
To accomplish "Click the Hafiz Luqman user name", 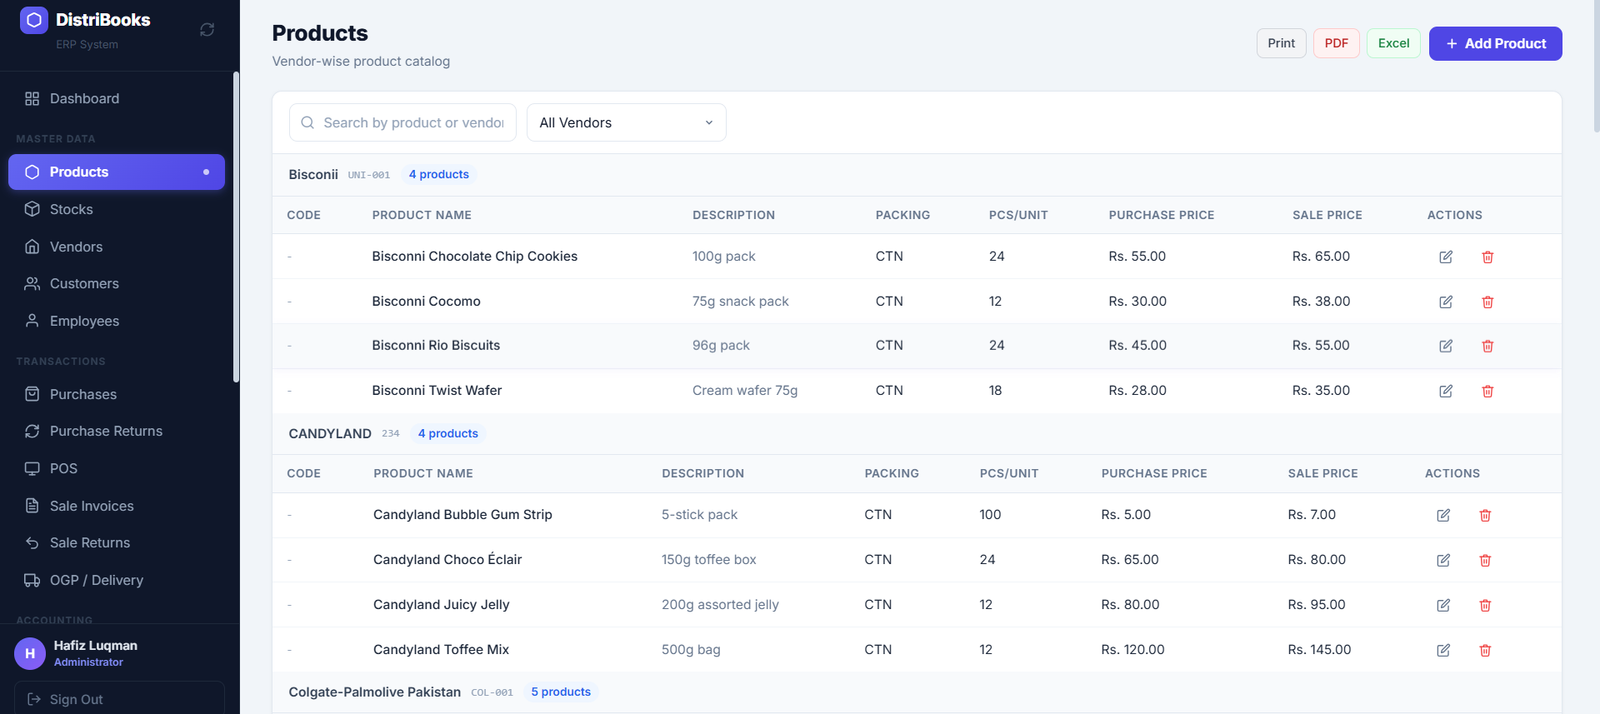I will click(x=96, y=646).
